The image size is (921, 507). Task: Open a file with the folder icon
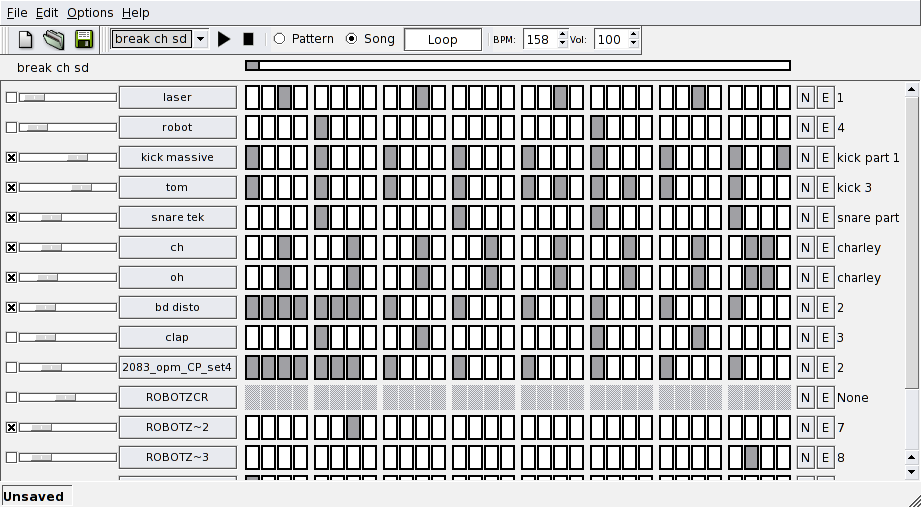tap(54, 39)
